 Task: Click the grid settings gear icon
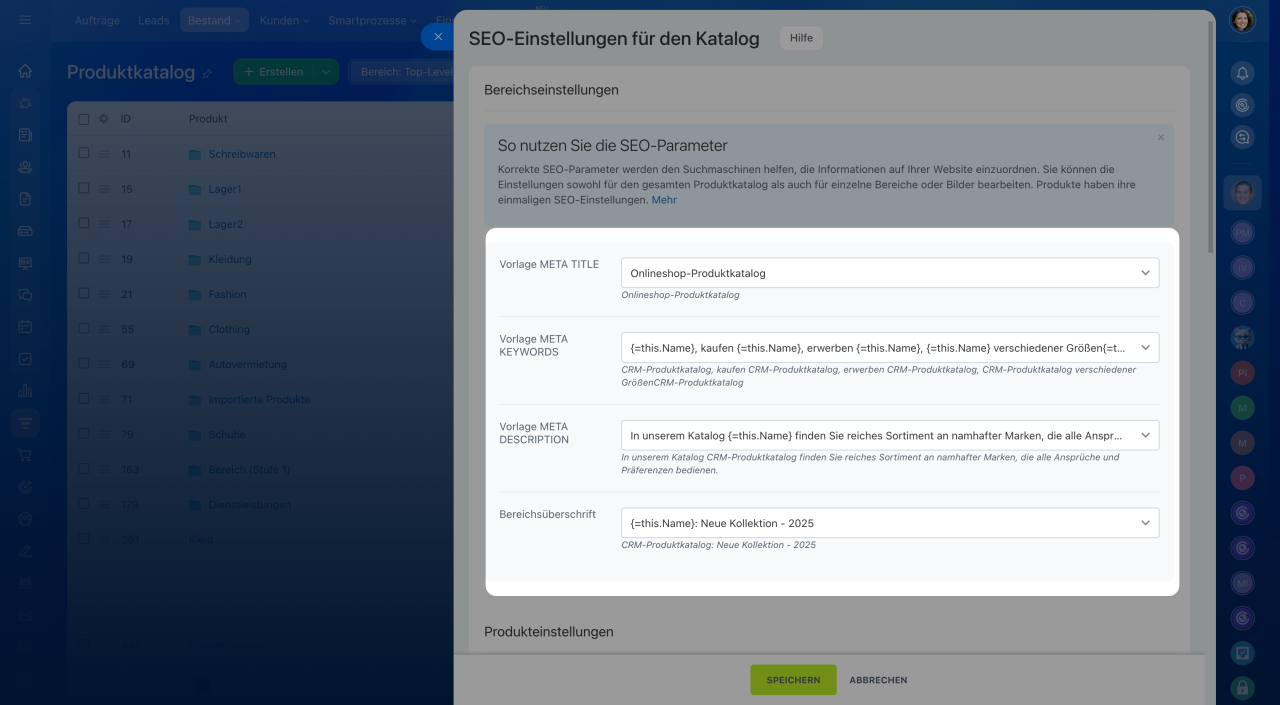click(103, 118)
